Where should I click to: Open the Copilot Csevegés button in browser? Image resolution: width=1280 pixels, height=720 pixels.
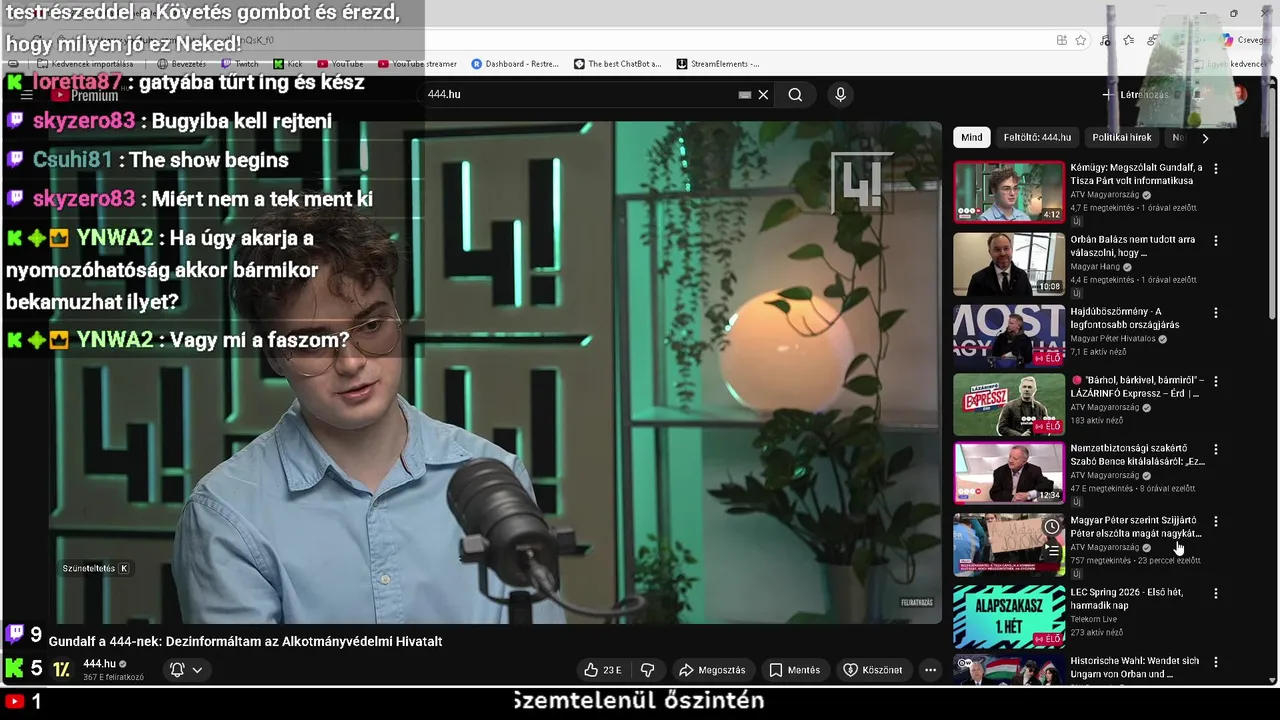pyautogui.click(x=1243, y=40)
